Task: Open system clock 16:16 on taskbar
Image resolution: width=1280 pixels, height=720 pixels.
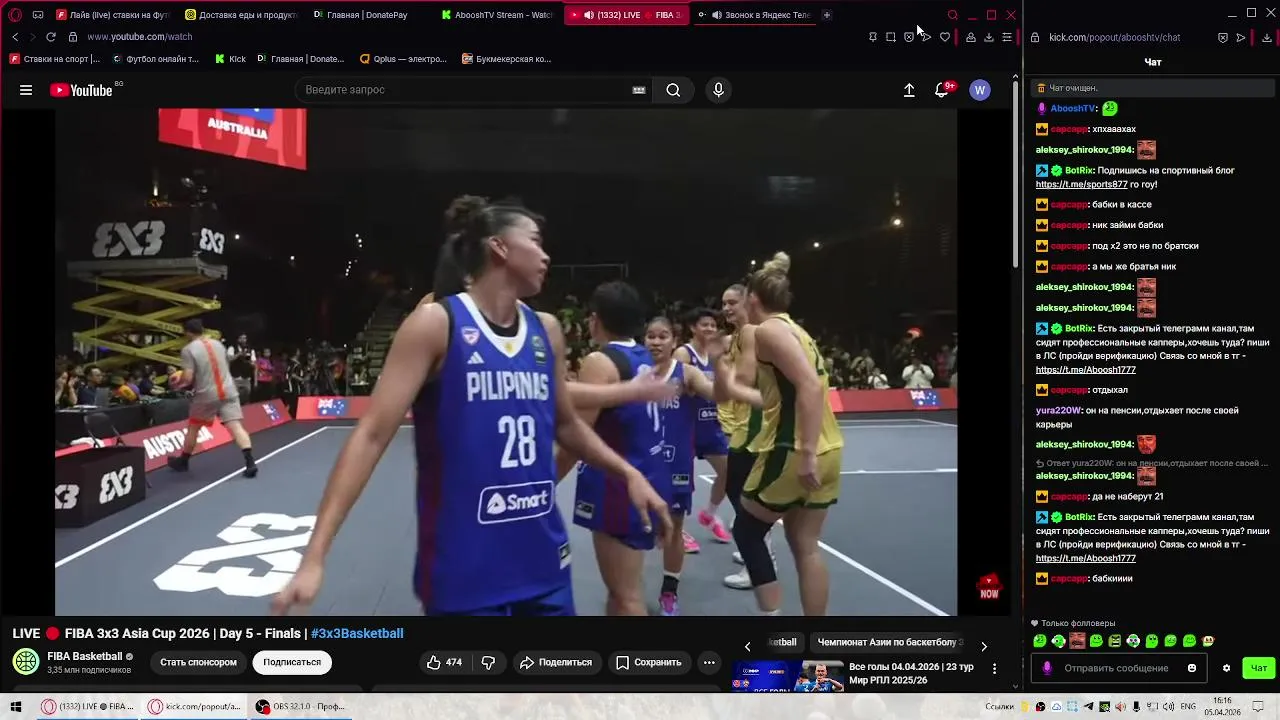Action: tap(1222, 706)
